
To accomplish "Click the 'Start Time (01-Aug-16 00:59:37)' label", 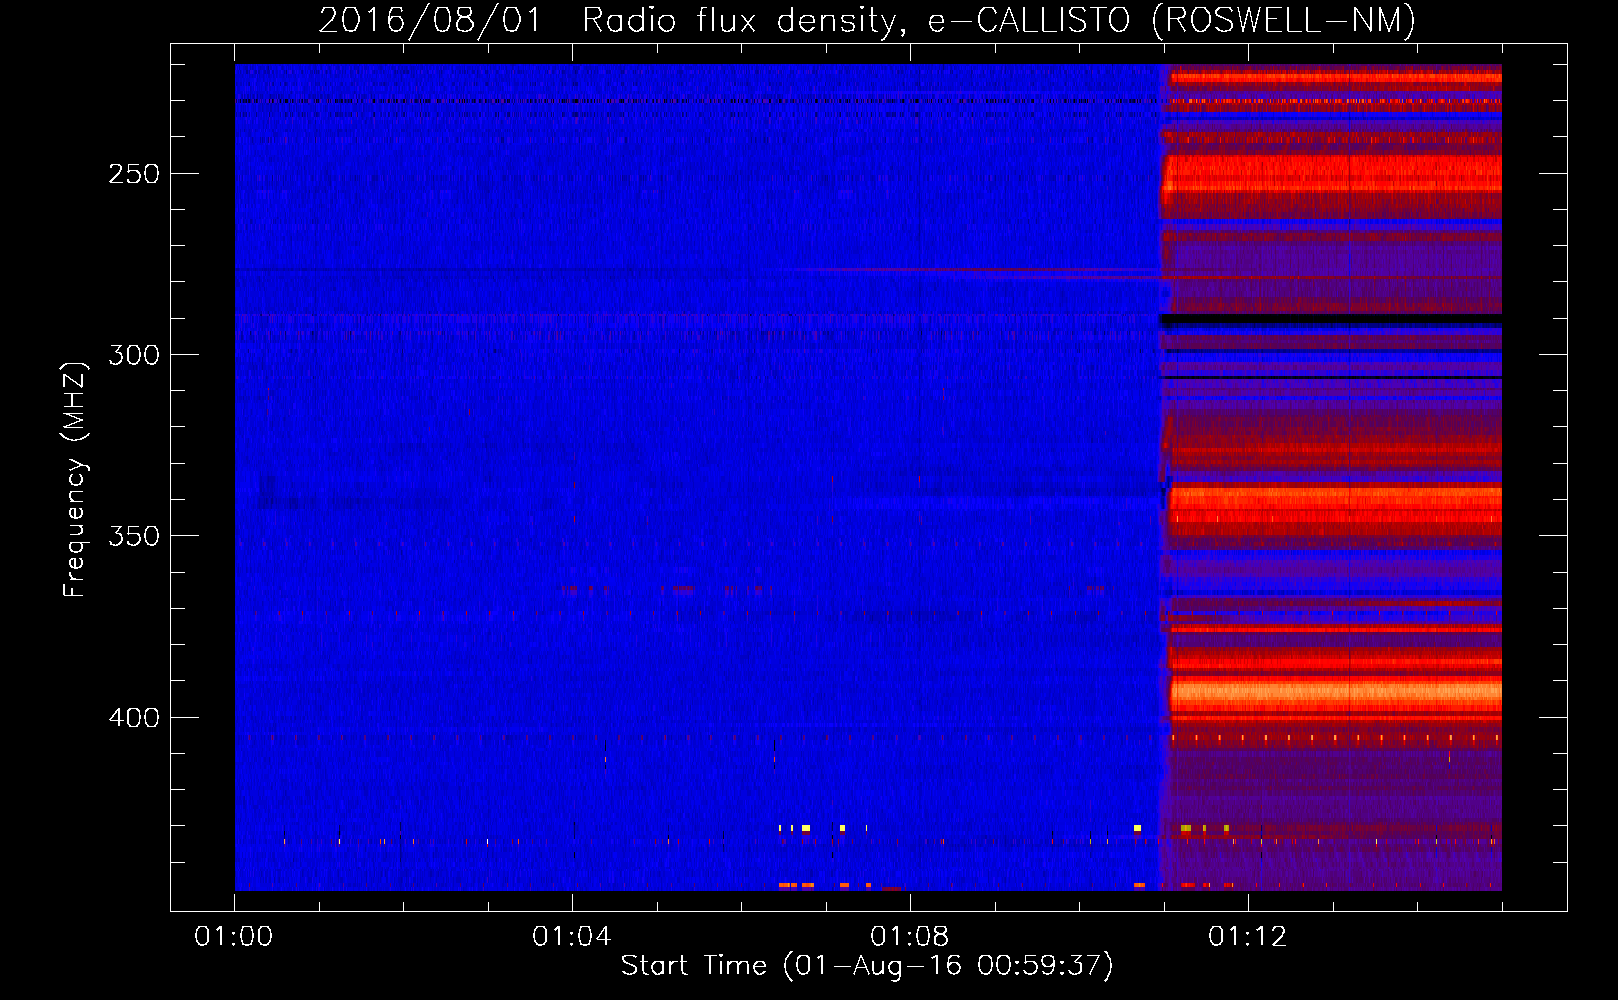I will [x=867, y=966].
